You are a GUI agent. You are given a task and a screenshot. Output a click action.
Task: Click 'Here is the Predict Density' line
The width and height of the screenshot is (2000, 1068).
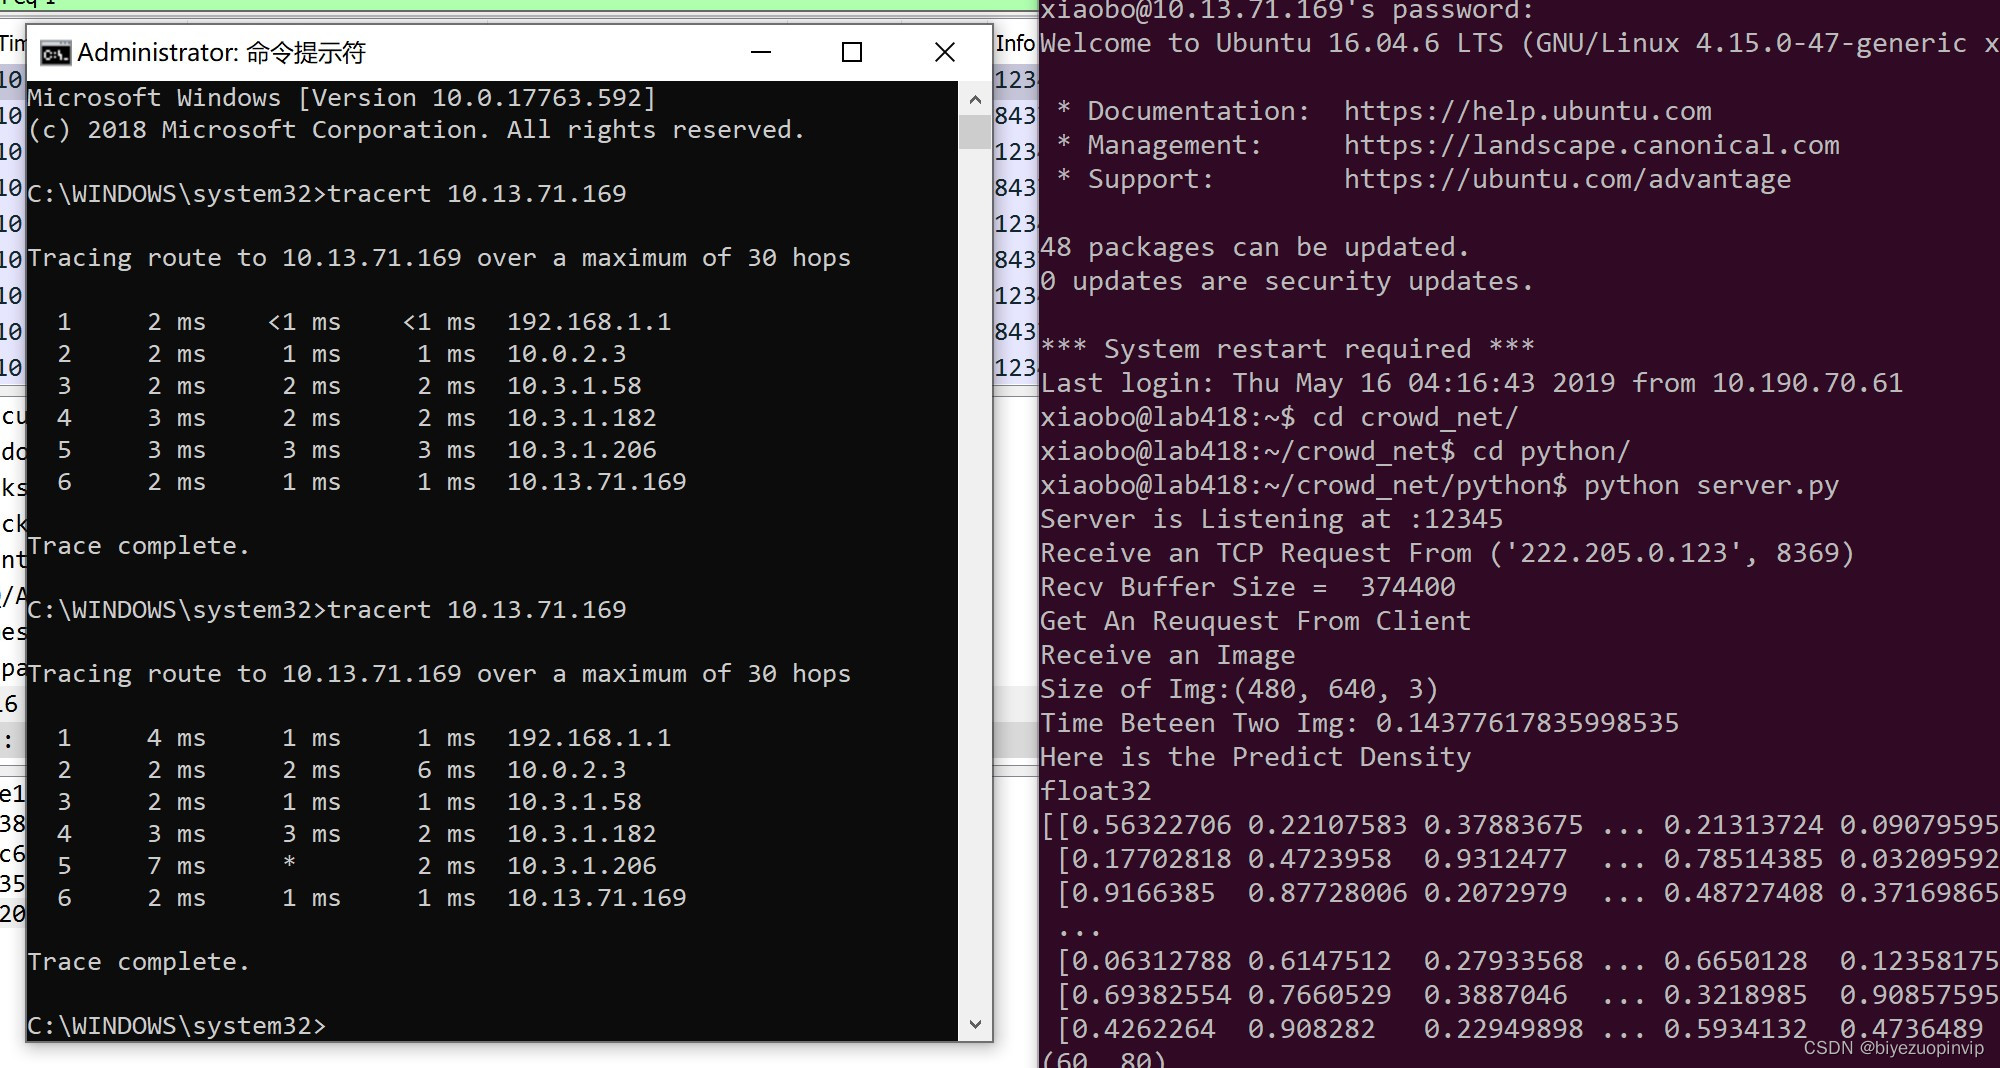click(x=1255, y=757)
